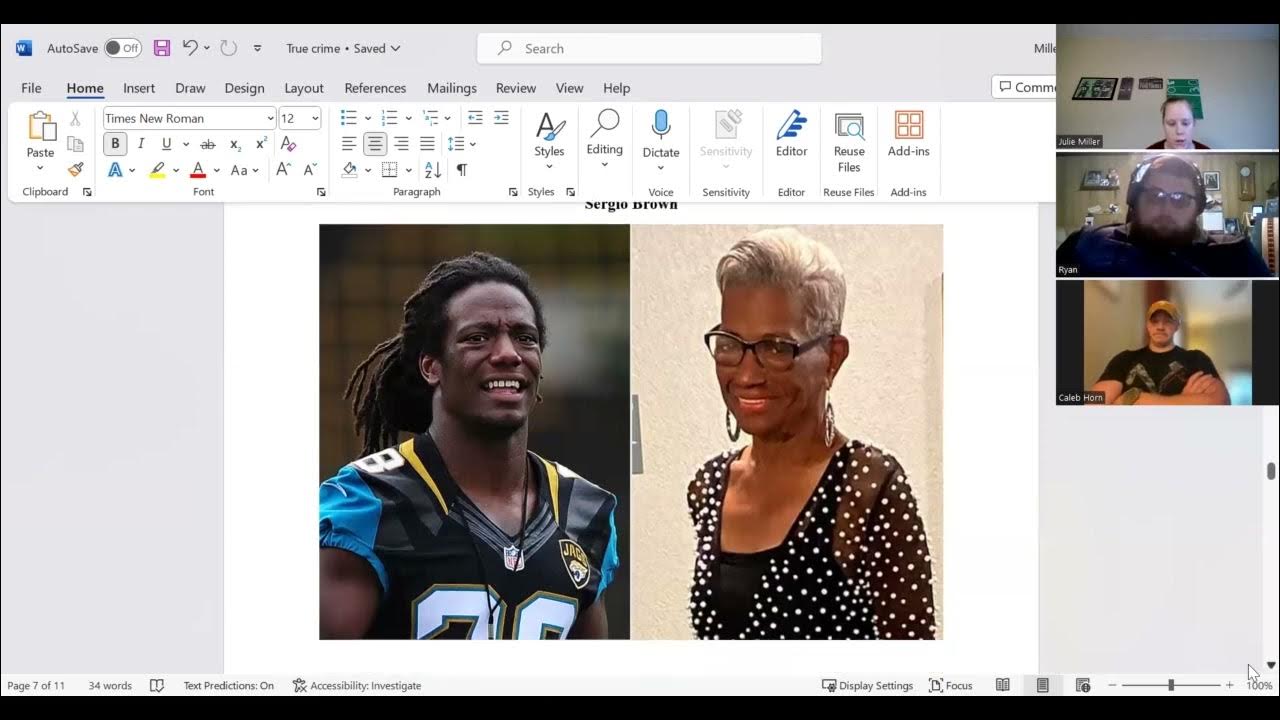1280x720 pixels.
Task: Open the line spacing options dropdown
Action: pyautogui.click(x=462, y=143)
